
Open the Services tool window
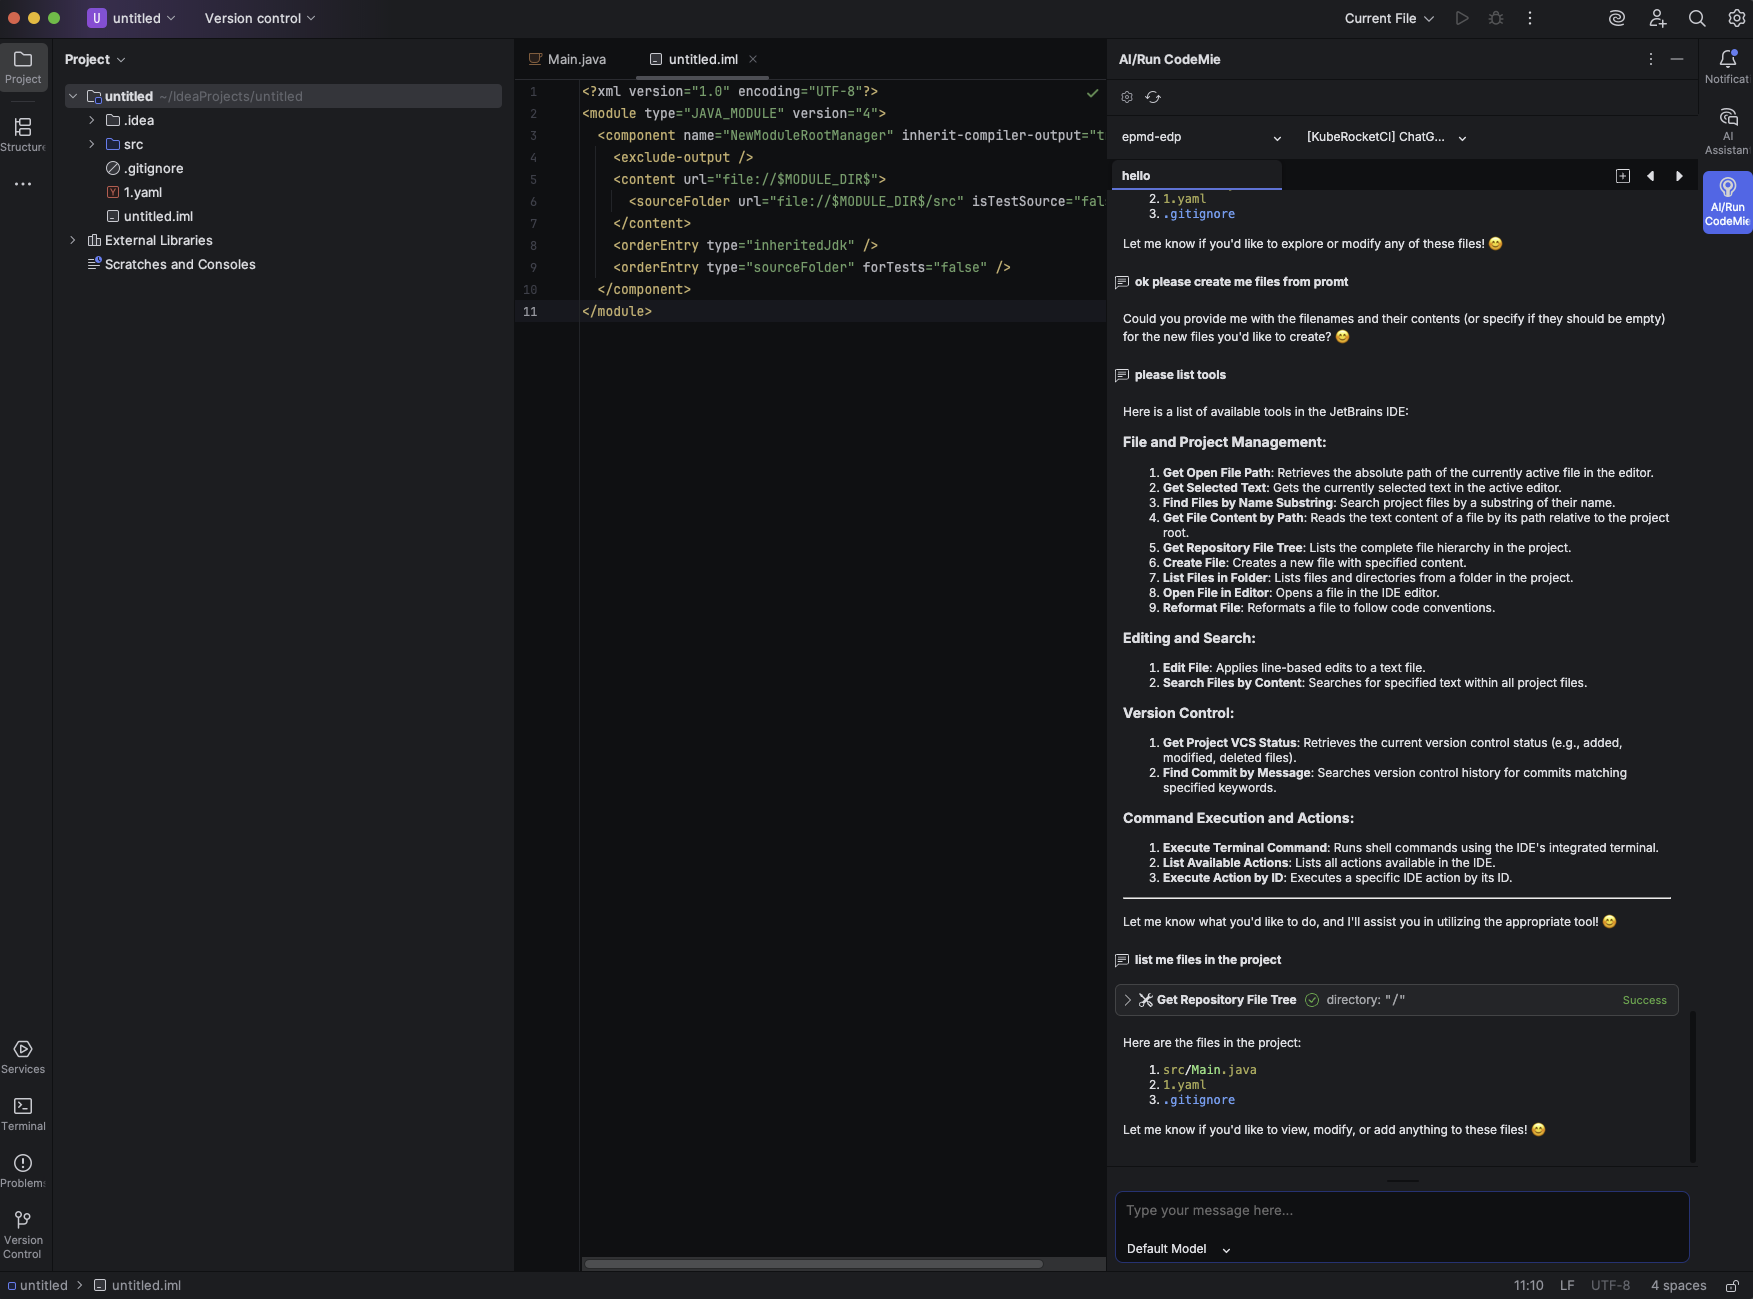pyautogui.click(x=22, y=1056)
